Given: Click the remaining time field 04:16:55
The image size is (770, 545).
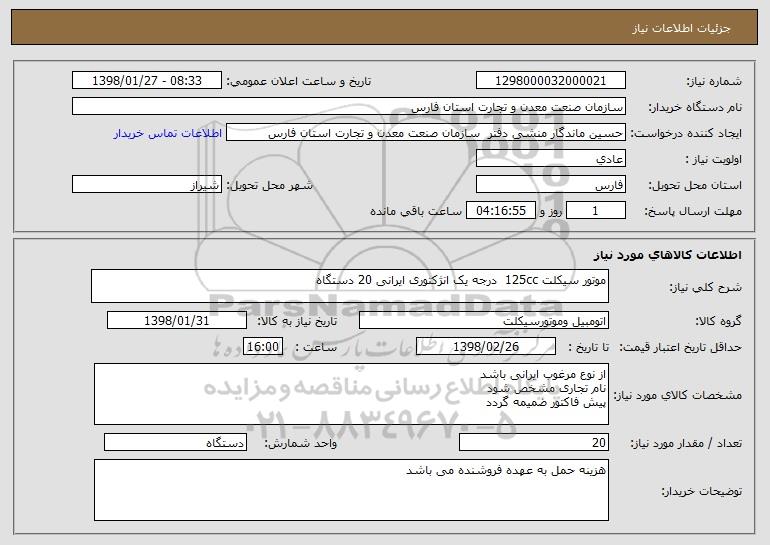Looking at the screenshot, I should click(500, 211).
